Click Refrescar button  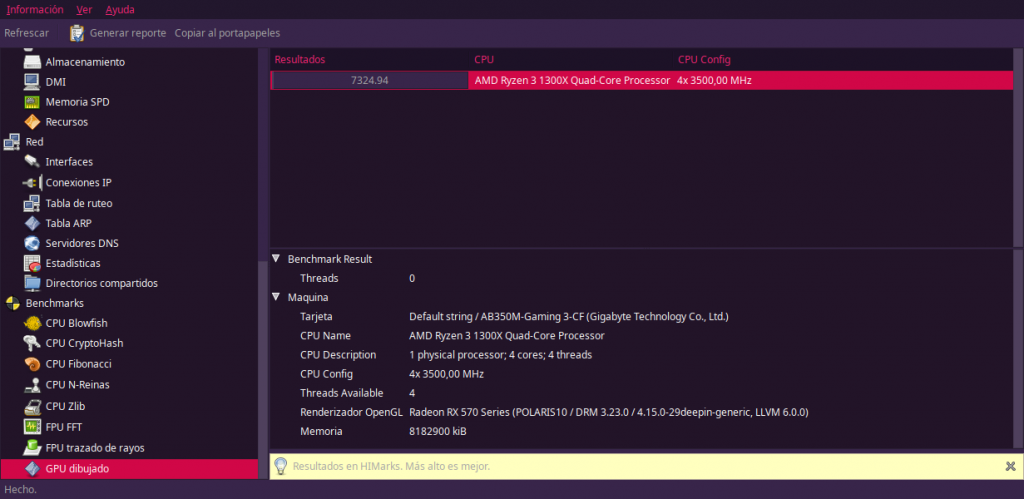(26, 33)
